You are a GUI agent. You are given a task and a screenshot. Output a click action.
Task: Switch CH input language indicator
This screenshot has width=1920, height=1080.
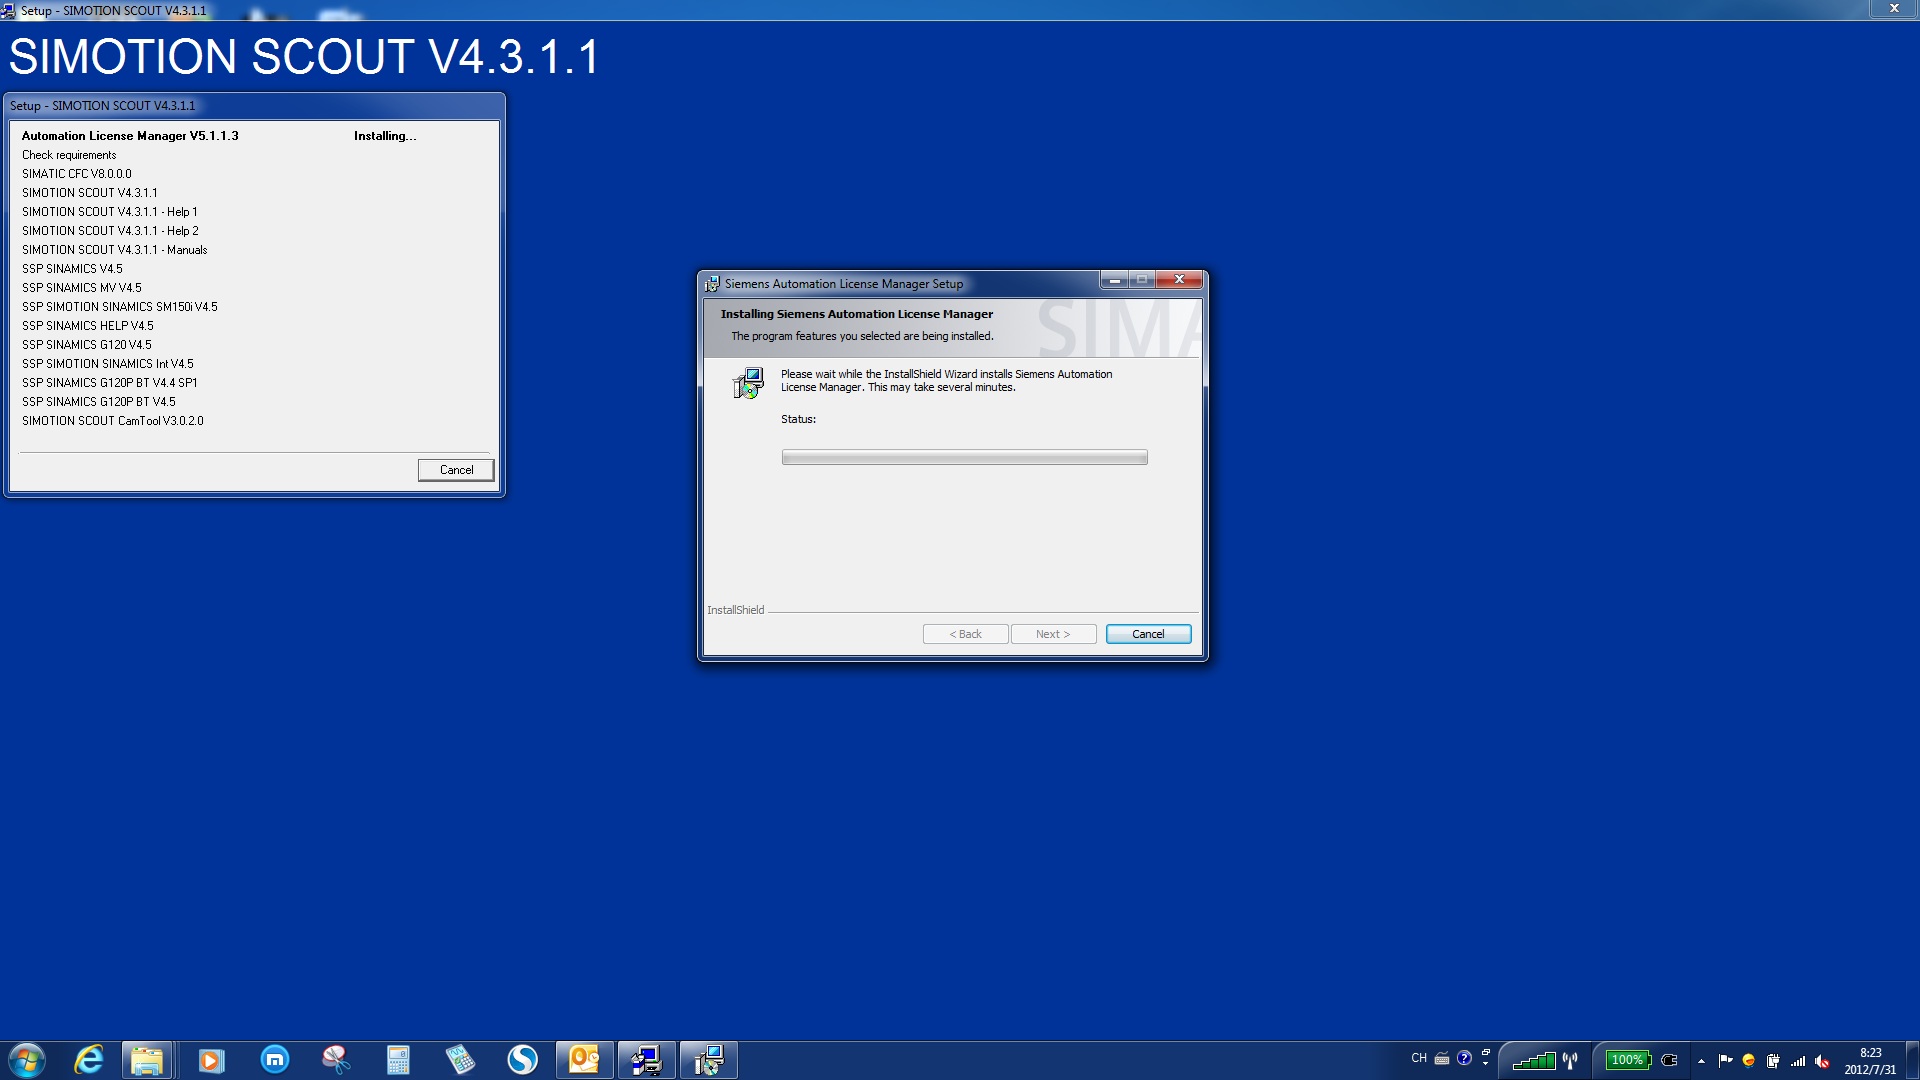1418,1058
